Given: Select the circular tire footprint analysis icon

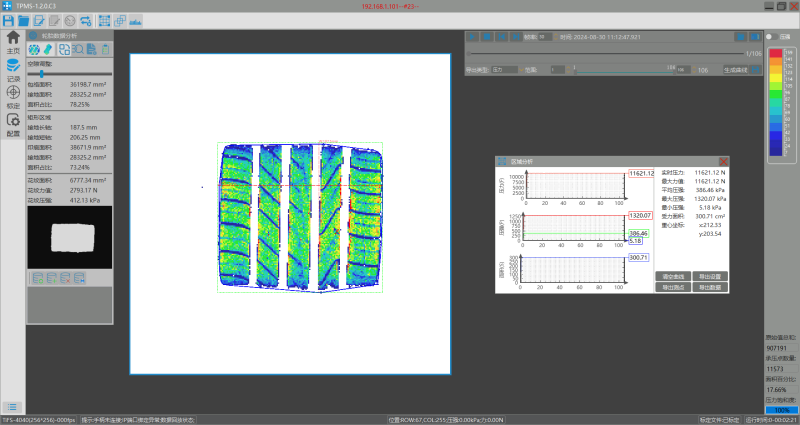Looking at the screenshot, I should pos(34,49).
